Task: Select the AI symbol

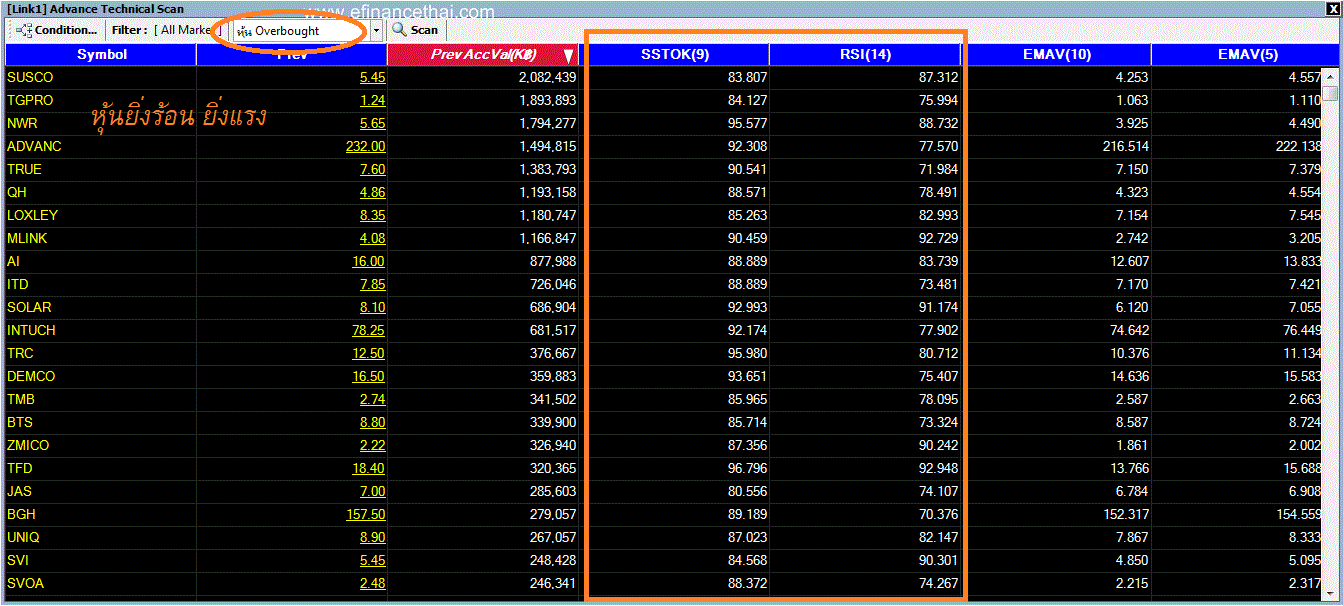Action: click(13, 261)
